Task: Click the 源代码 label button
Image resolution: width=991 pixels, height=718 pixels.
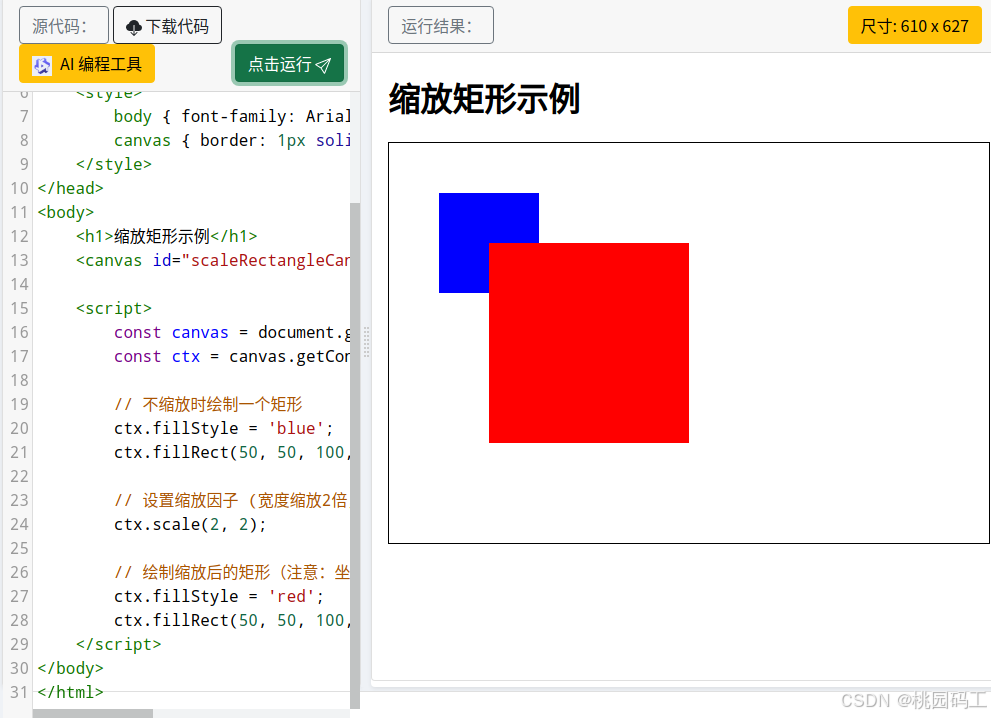Action: click(x=63, y=25)
